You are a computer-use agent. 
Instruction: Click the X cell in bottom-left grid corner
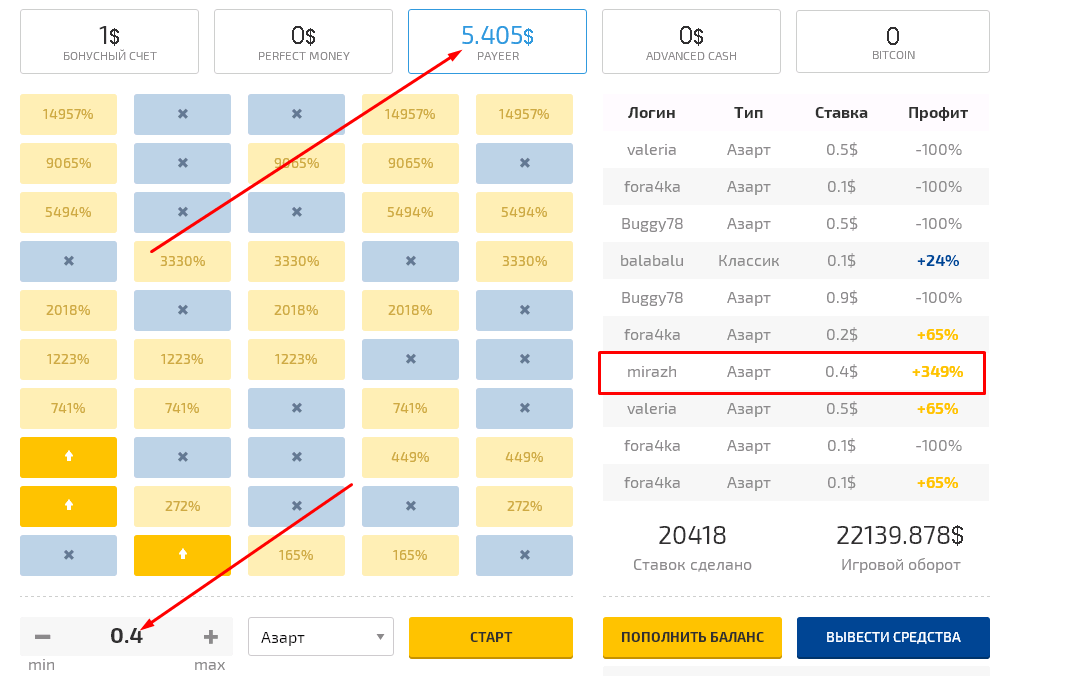[x=68, y=555]
